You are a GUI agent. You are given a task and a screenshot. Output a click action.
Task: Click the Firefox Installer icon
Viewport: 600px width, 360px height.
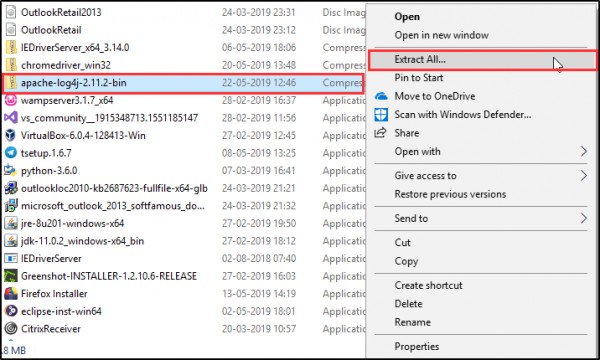pos(11,294)
